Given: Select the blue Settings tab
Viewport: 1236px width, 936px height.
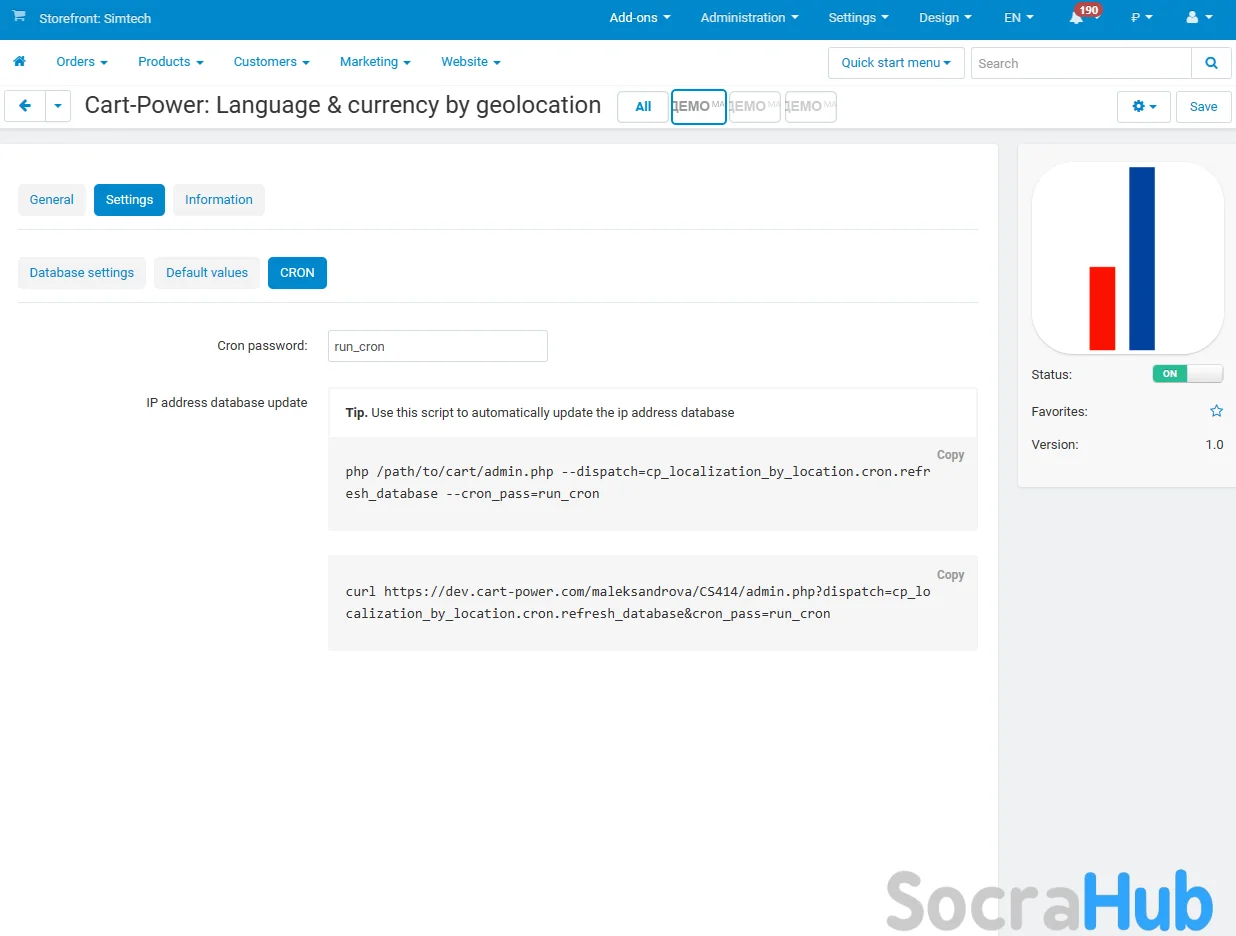Looking at the screenshot, I should click(x=129, y=200).
